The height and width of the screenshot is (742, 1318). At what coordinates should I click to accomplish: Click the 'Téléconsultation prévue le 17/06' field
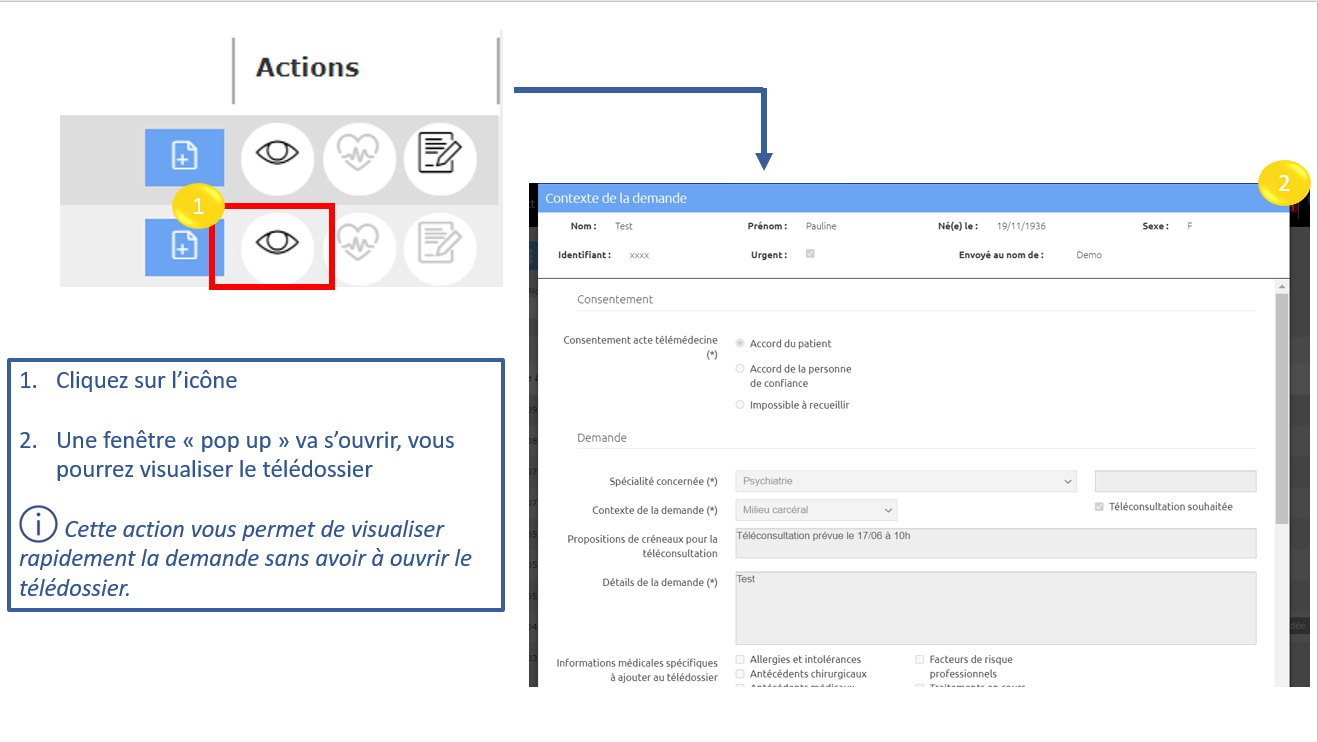[x=995, y=543]
